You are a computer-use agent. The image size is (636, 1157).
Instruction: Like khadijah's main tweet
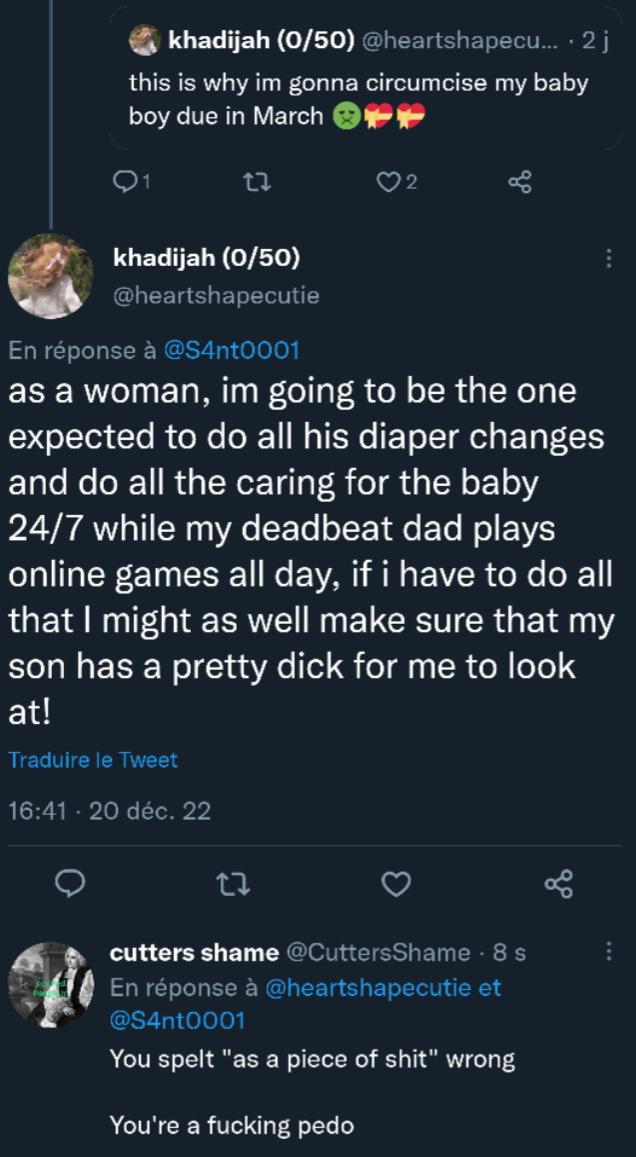397,883
